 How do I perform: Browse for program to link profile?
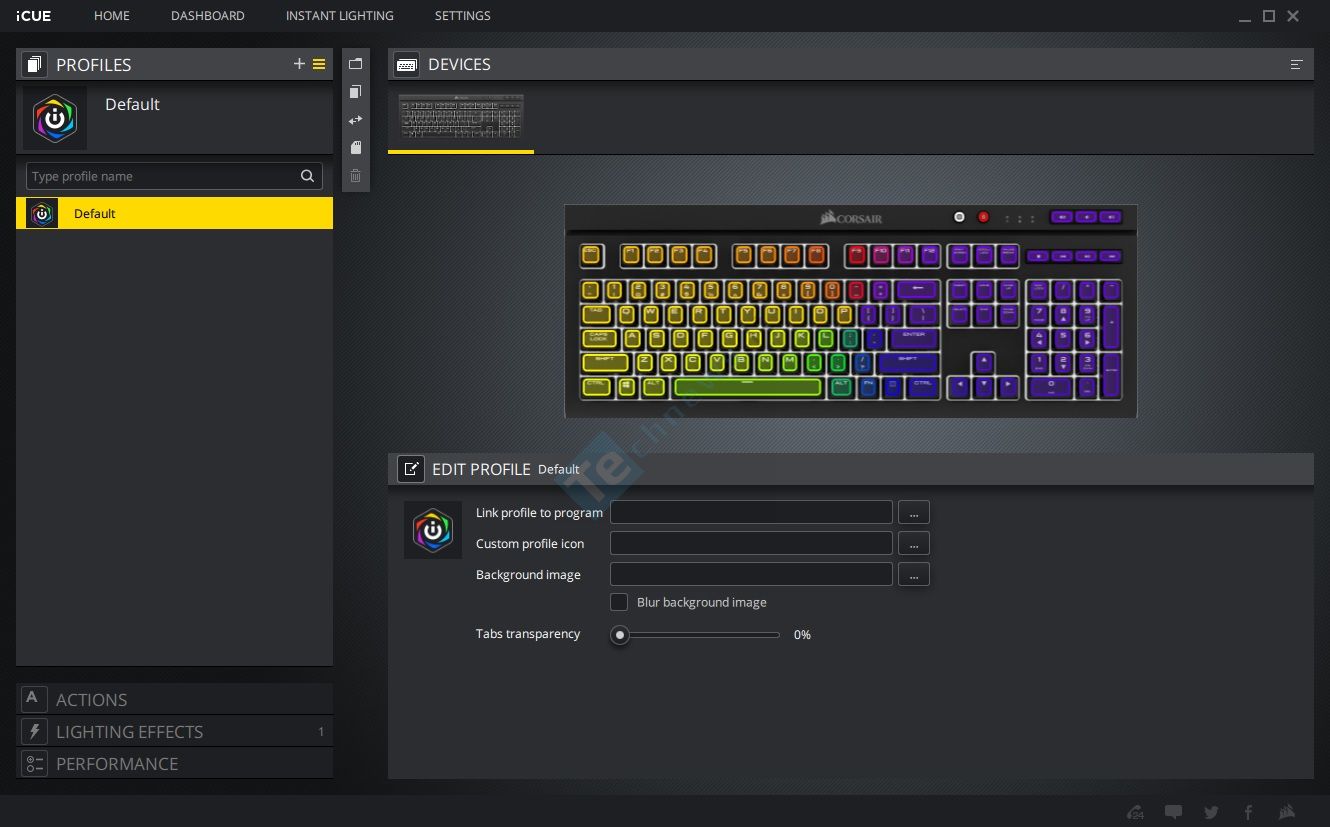pyautogui.click(x=914, y=512)
